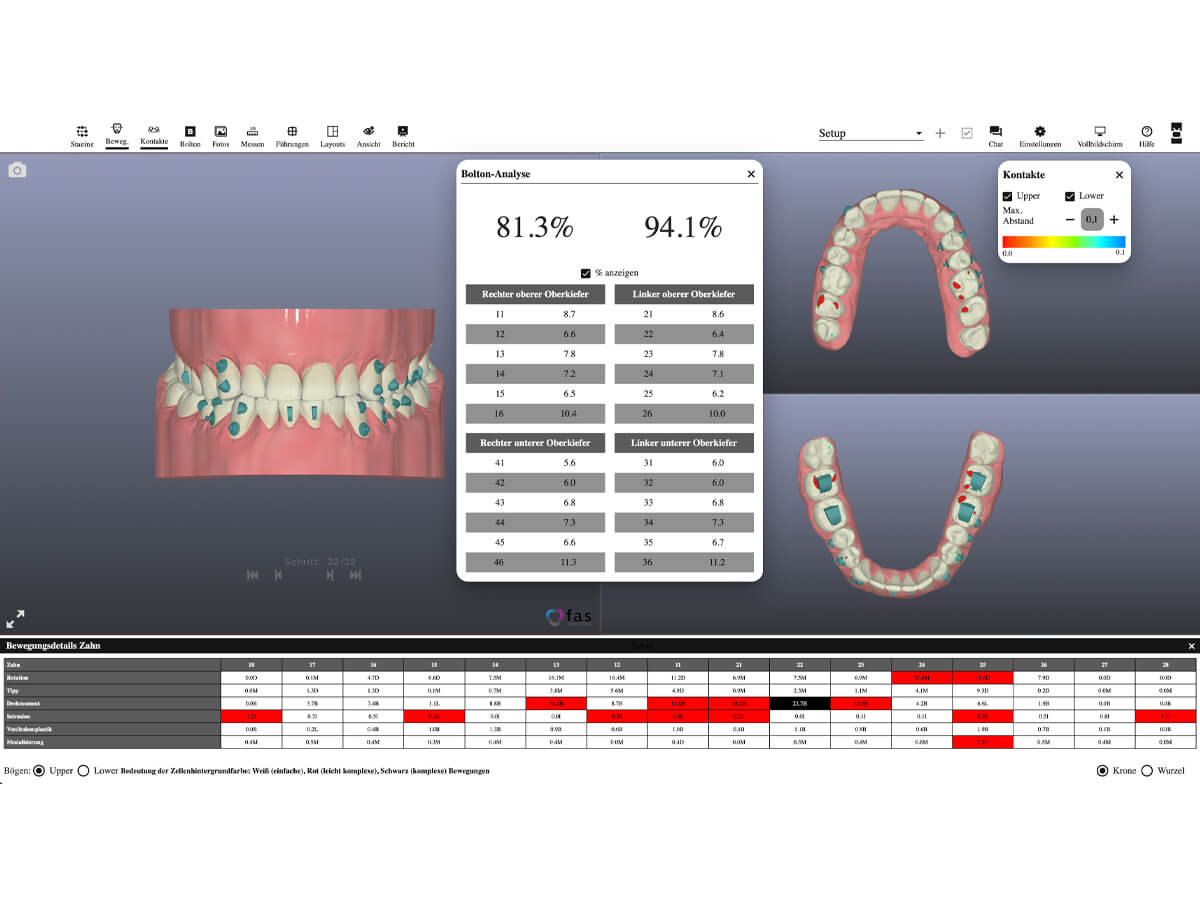Click the Max. Abstand value field
The width and height of the screenshot is (1200, 900).
click(x=1092, y=220)
